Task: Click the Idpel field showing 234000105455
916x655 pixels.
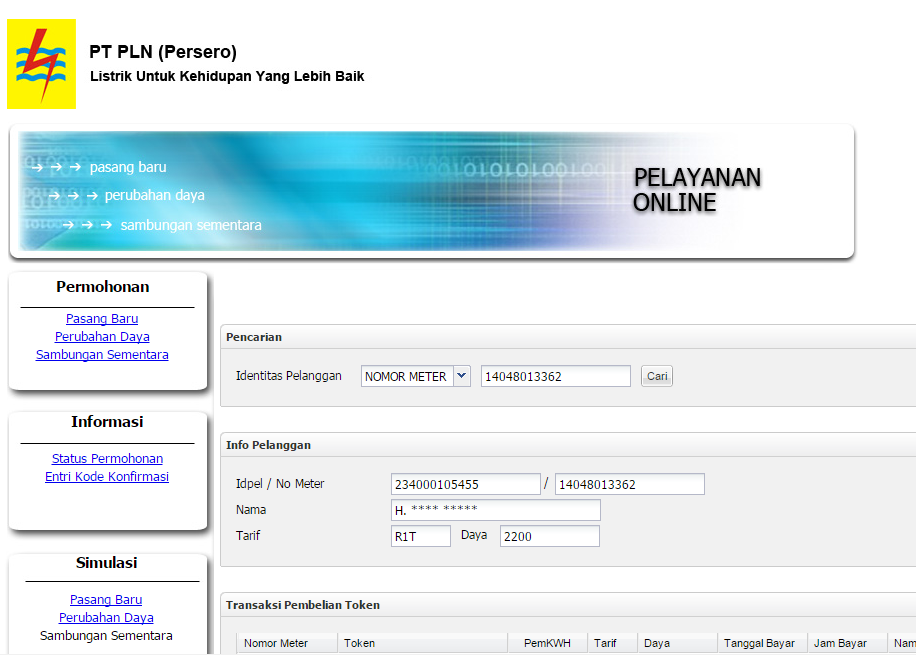Action: point(466,484)
